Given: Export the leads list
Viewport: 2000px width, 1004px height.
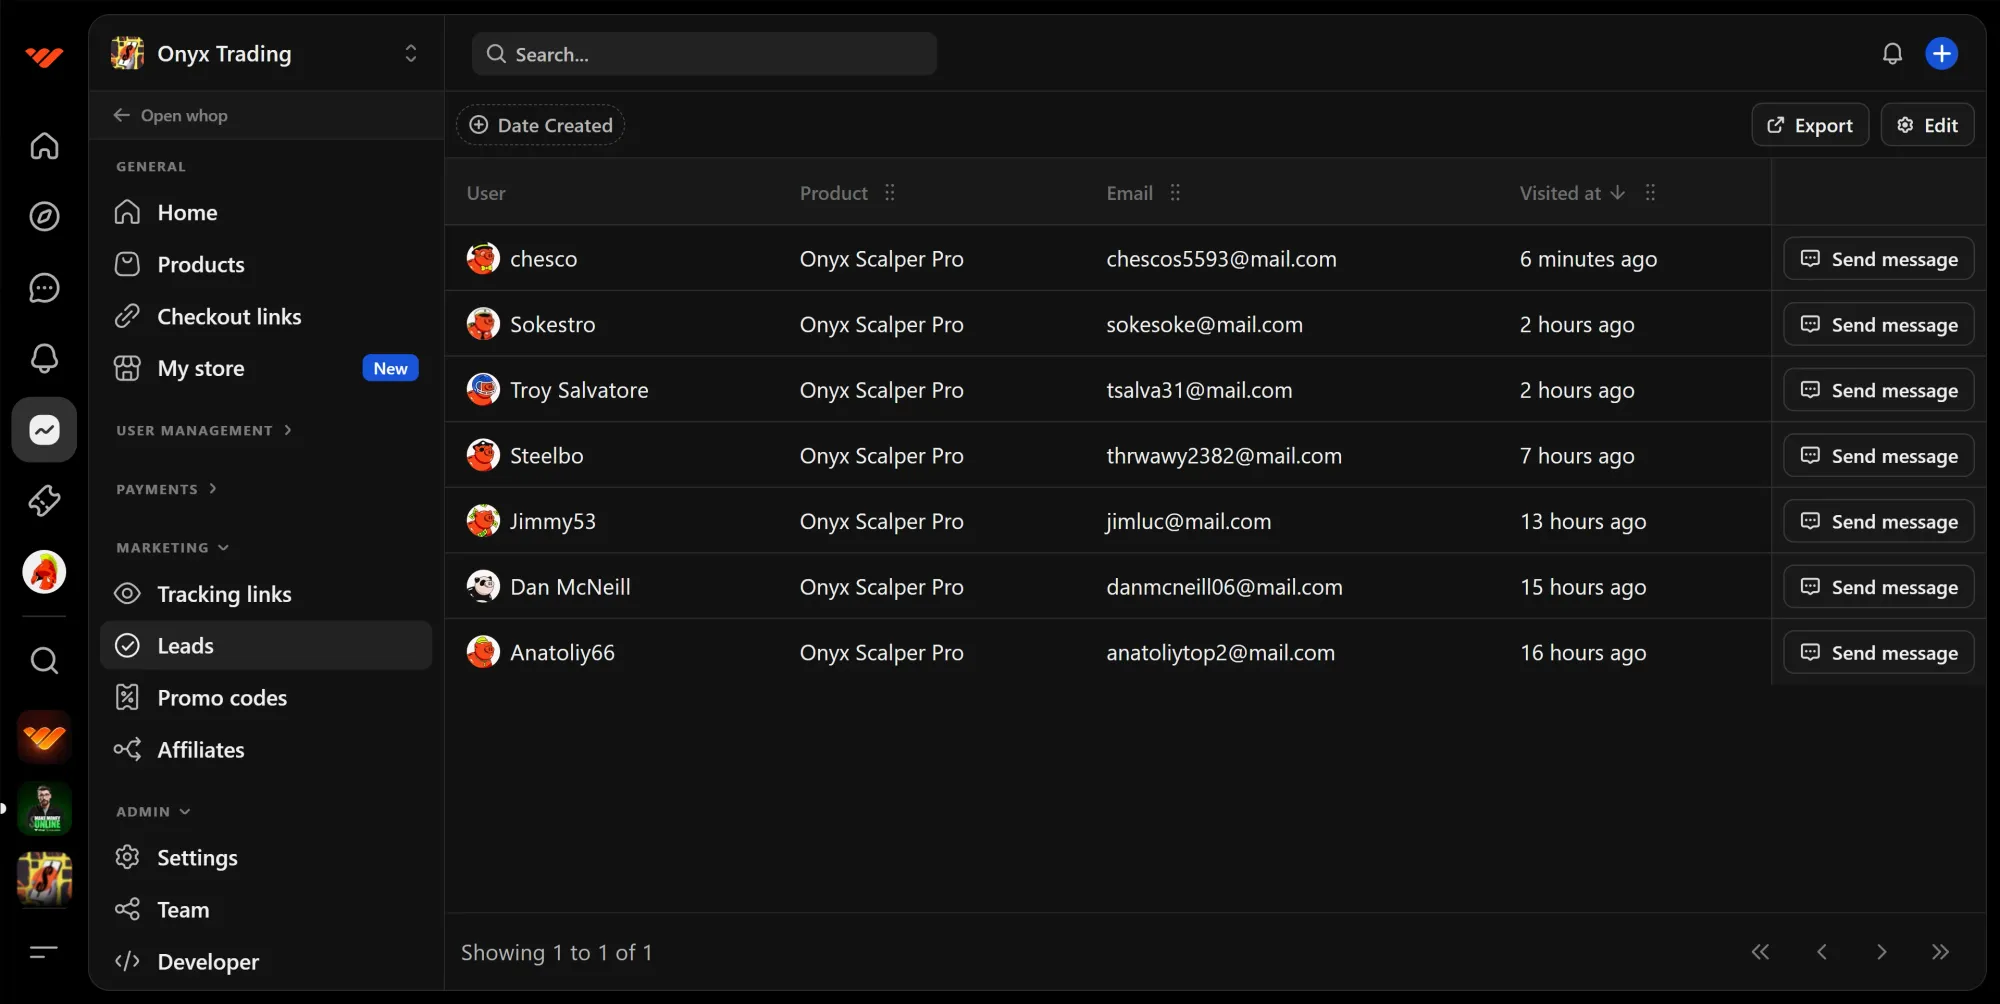Looking at the screenshot, I should click(1809, 124).
